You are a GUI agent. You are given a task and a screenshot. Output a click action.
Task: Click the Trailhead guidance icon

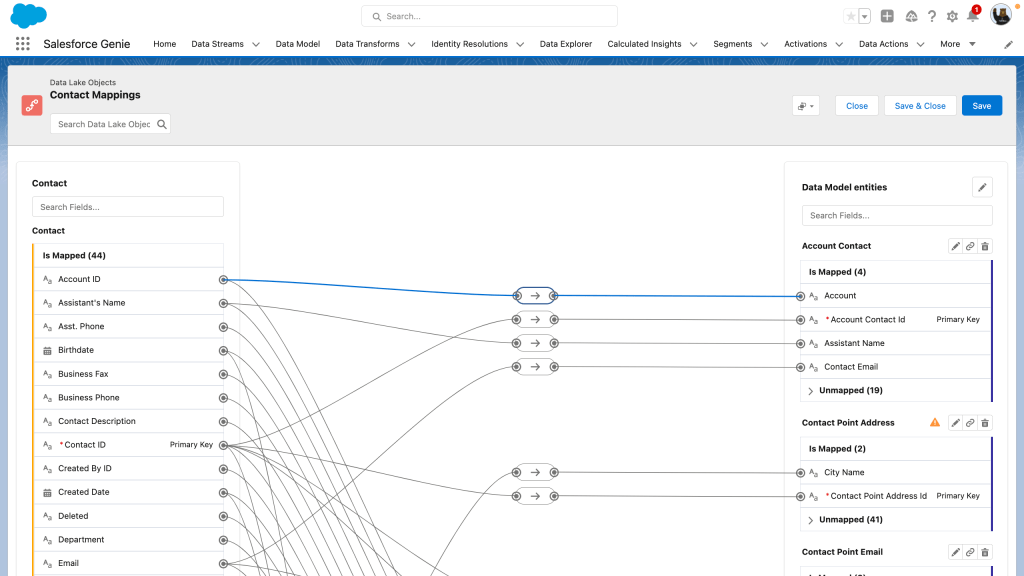click(x=911, y=16)
